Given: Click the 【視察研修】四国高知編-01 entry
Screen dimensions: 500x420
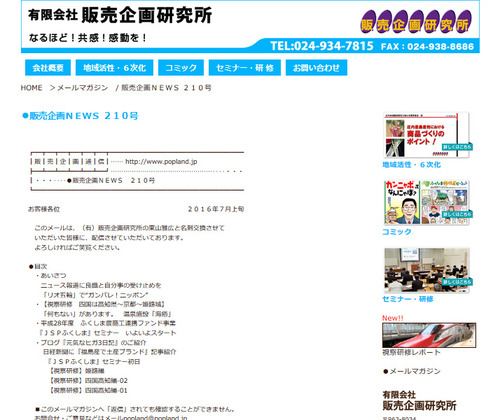Looking at the screenshot, I should coord(88,390).
